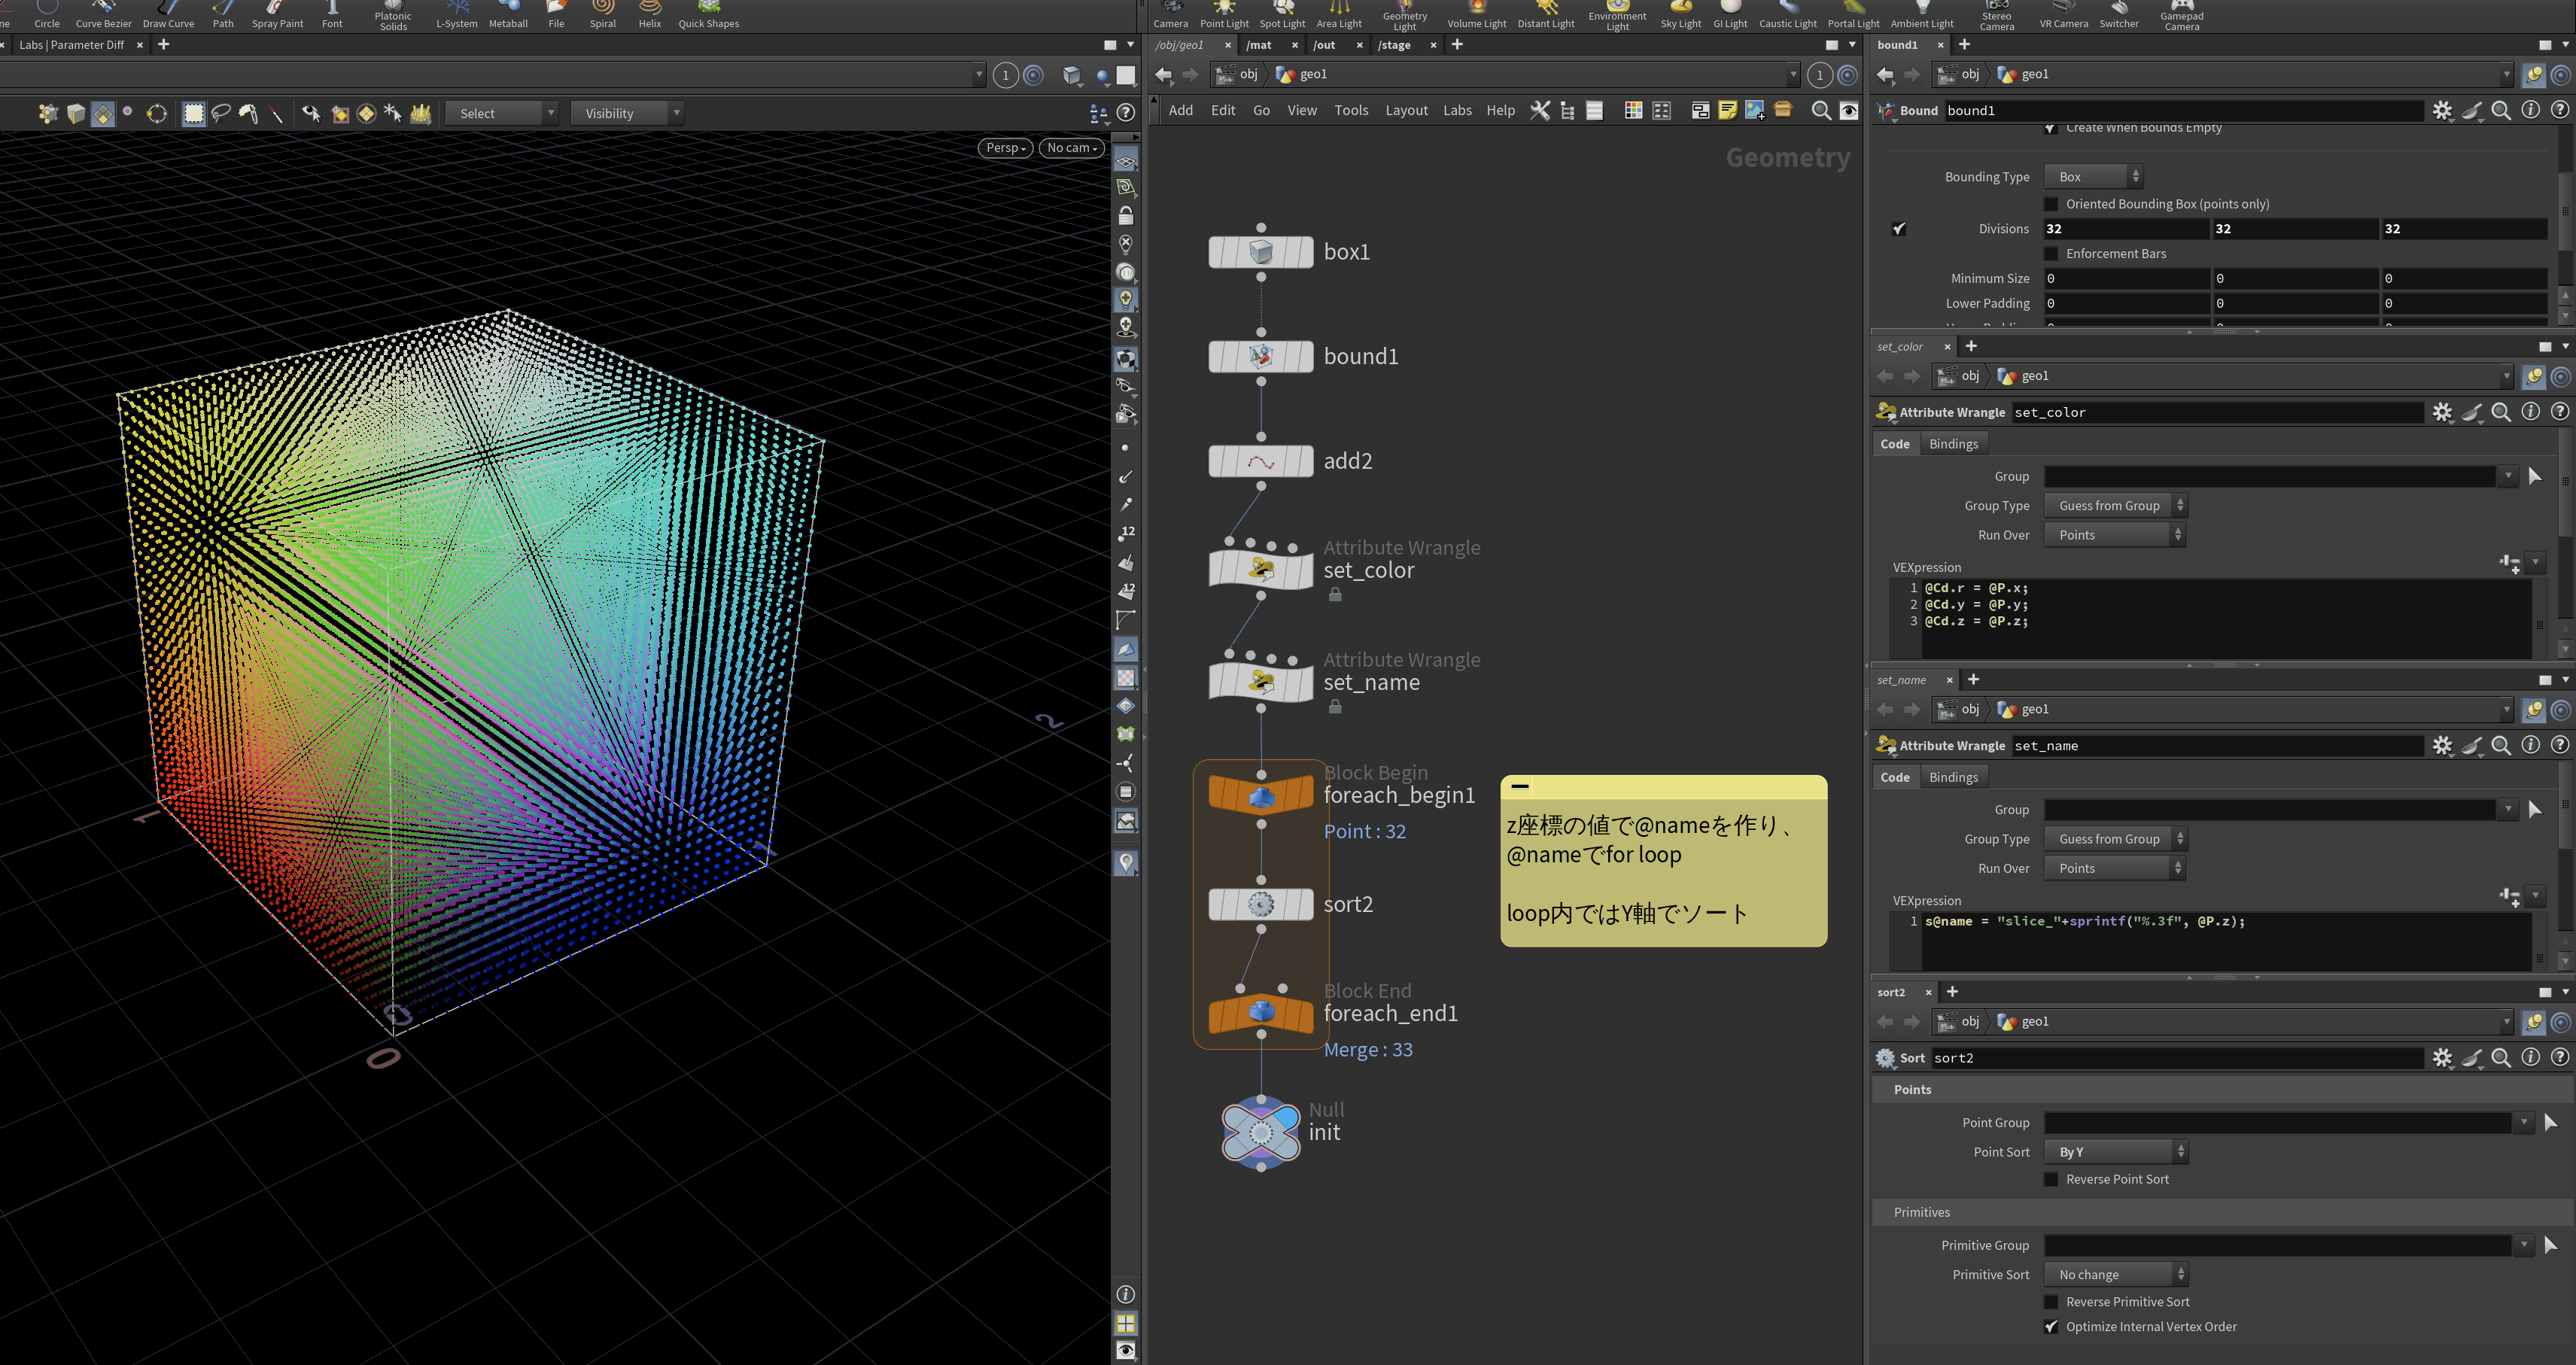Uncheck Optimize Internal Vertex Order
Image resolution: width=2576 pixels, height=1365 pixels.
2051,1327
